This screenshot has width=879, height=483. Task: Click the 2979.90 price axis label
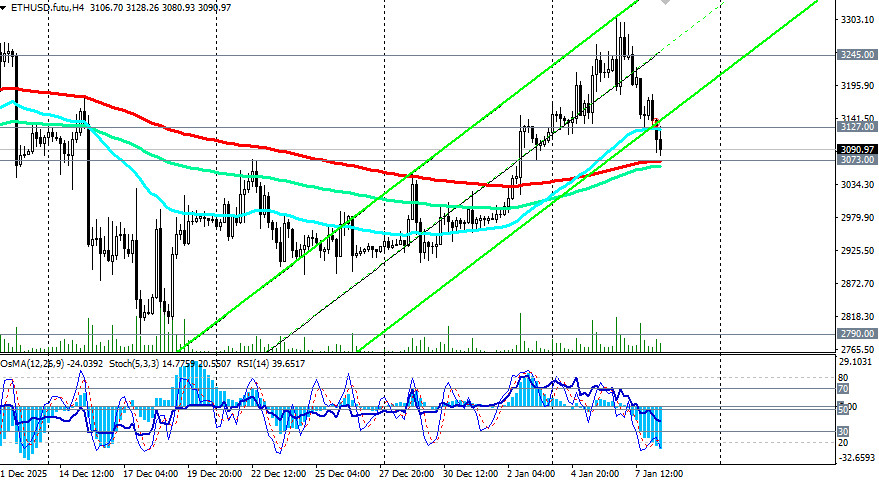point(858,217)
